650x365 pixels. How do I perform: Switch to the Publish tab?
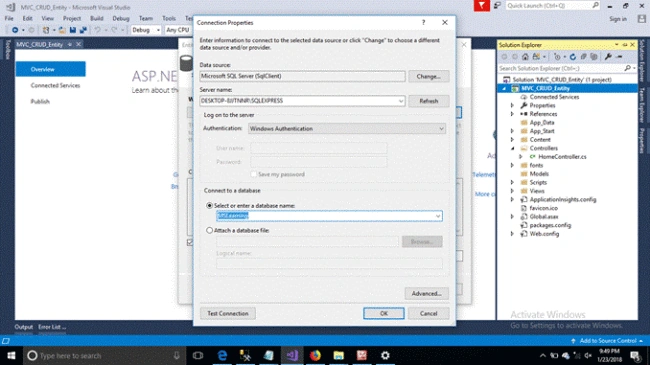(40, 102)
